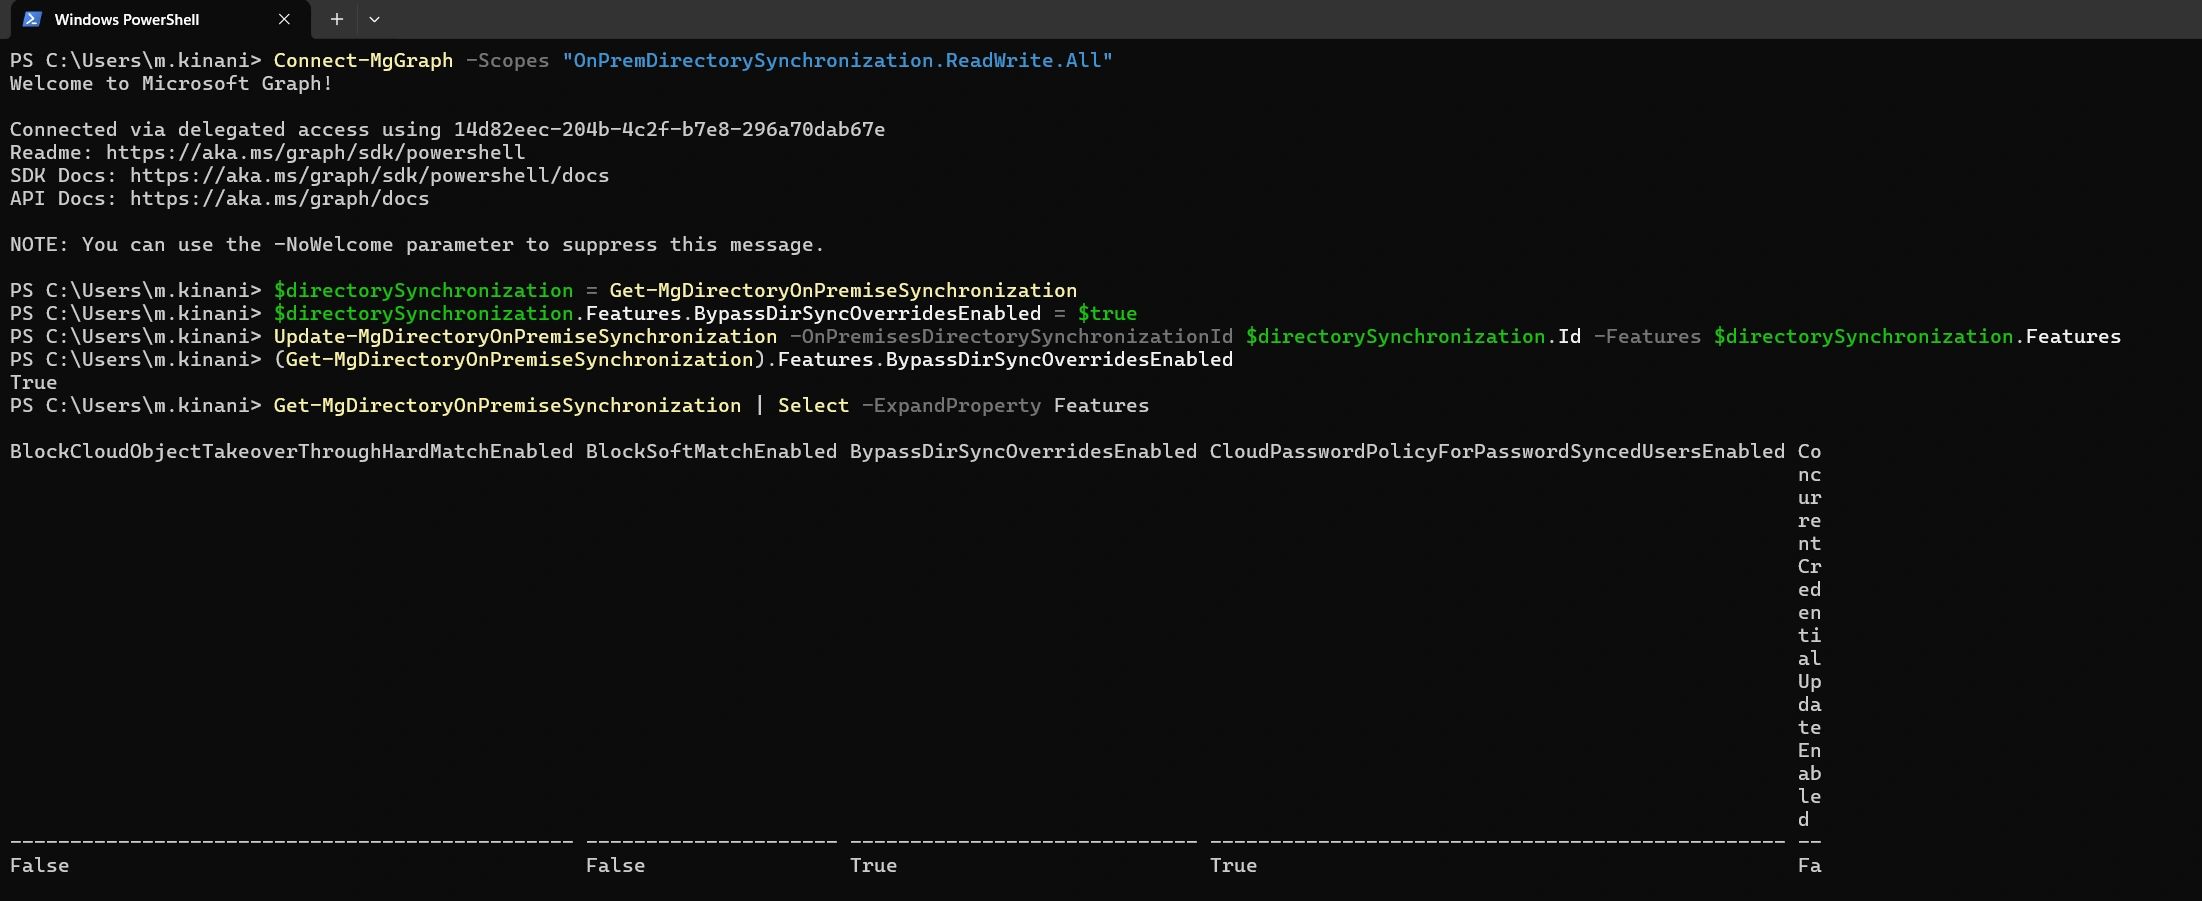The image size is (2202, 901).
Task: Open the SDK Docs URL
Action: (x=369, y=175)
